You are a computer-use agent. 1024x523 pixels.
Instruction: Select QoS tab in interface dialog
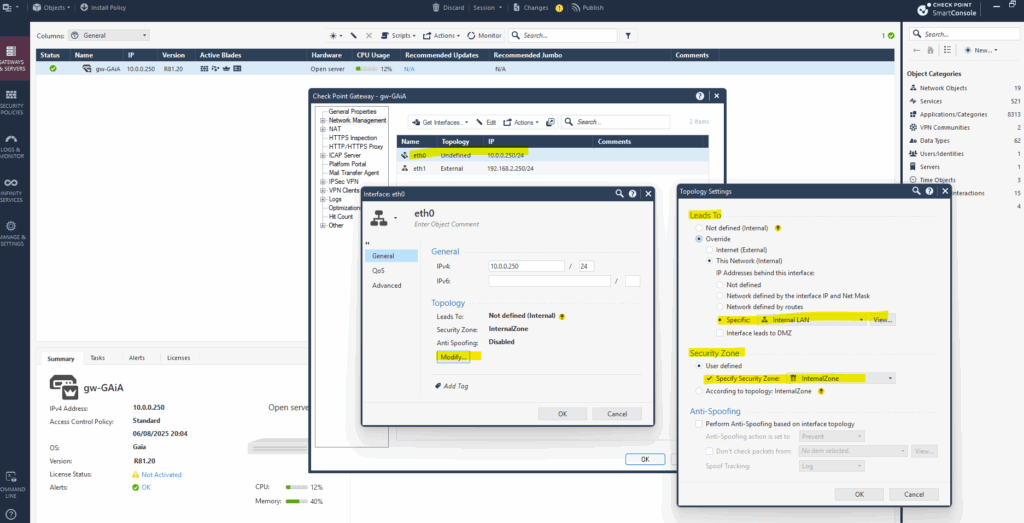[391, 270]
